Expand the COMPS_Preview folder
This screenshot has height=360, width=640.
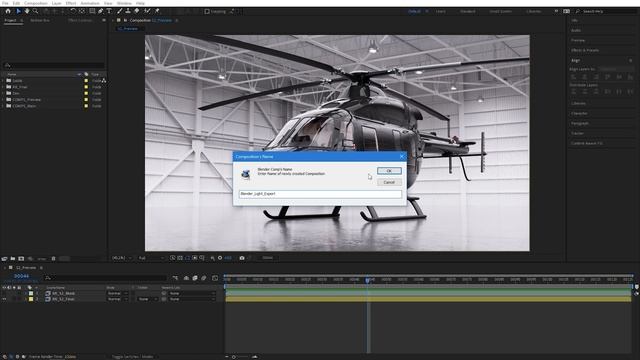click(x=3, y=100)
